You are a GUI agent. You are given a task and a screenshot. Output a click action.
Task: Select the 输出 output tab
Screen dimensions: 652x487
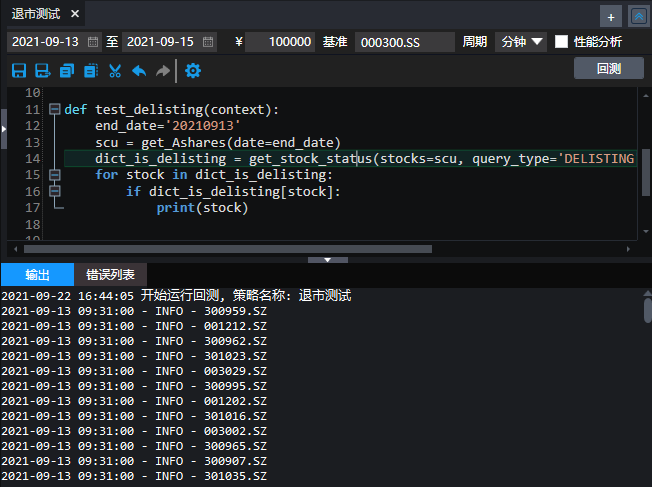37,275
